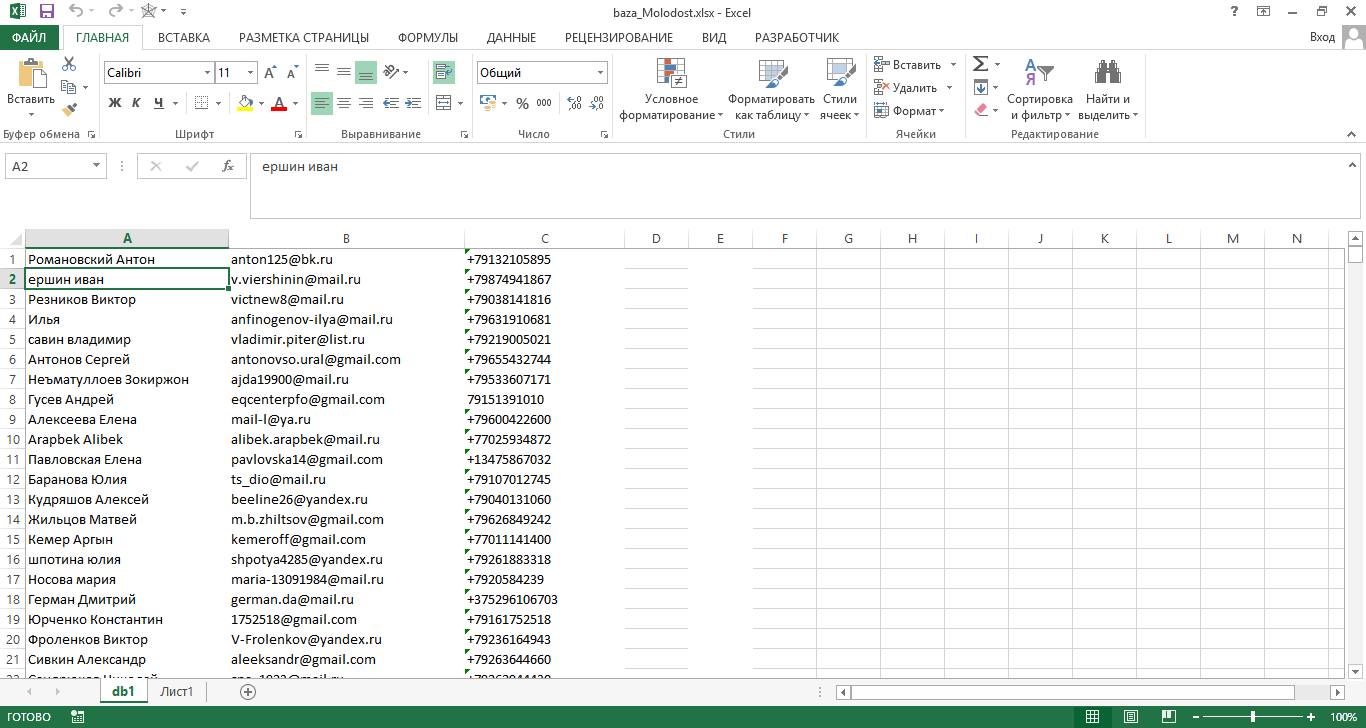This screenshot has width=1366, height=728.
Task: Increase decimal places
Action: point(574,103)
